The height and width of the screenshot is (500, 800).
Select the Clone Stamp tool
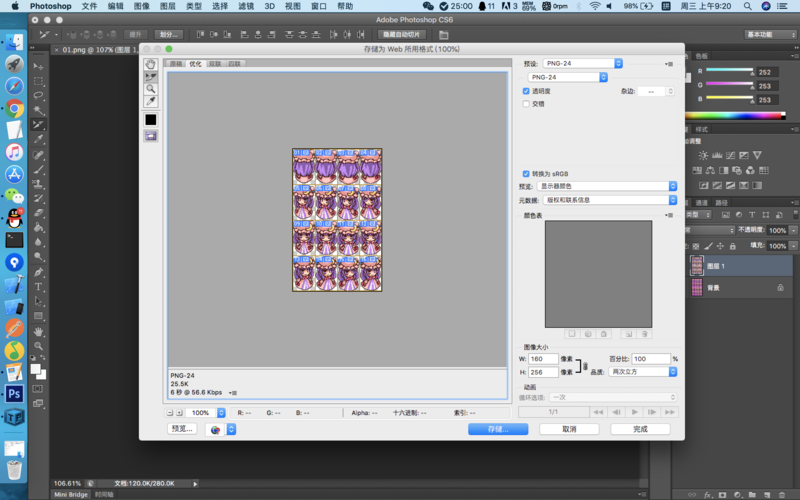38,184
